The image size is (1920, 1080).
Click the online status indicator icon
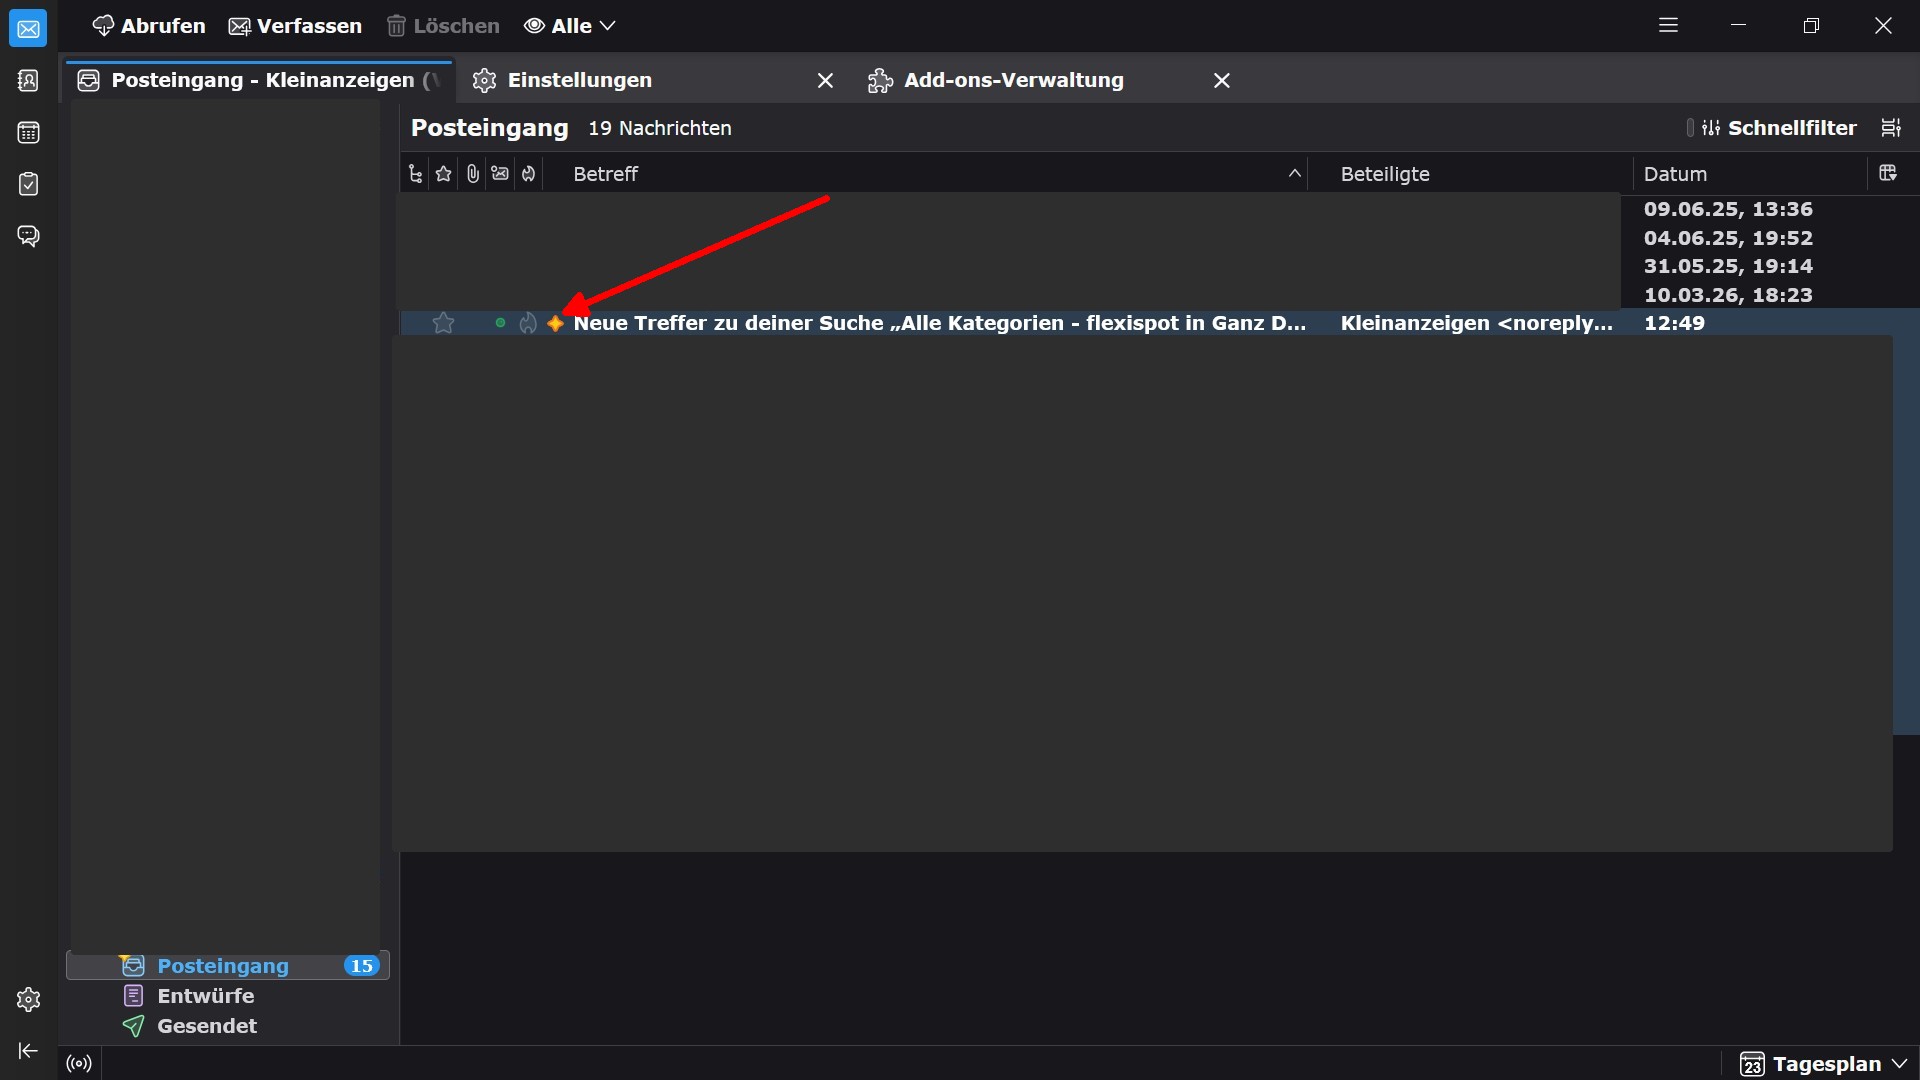point(79,1063)
